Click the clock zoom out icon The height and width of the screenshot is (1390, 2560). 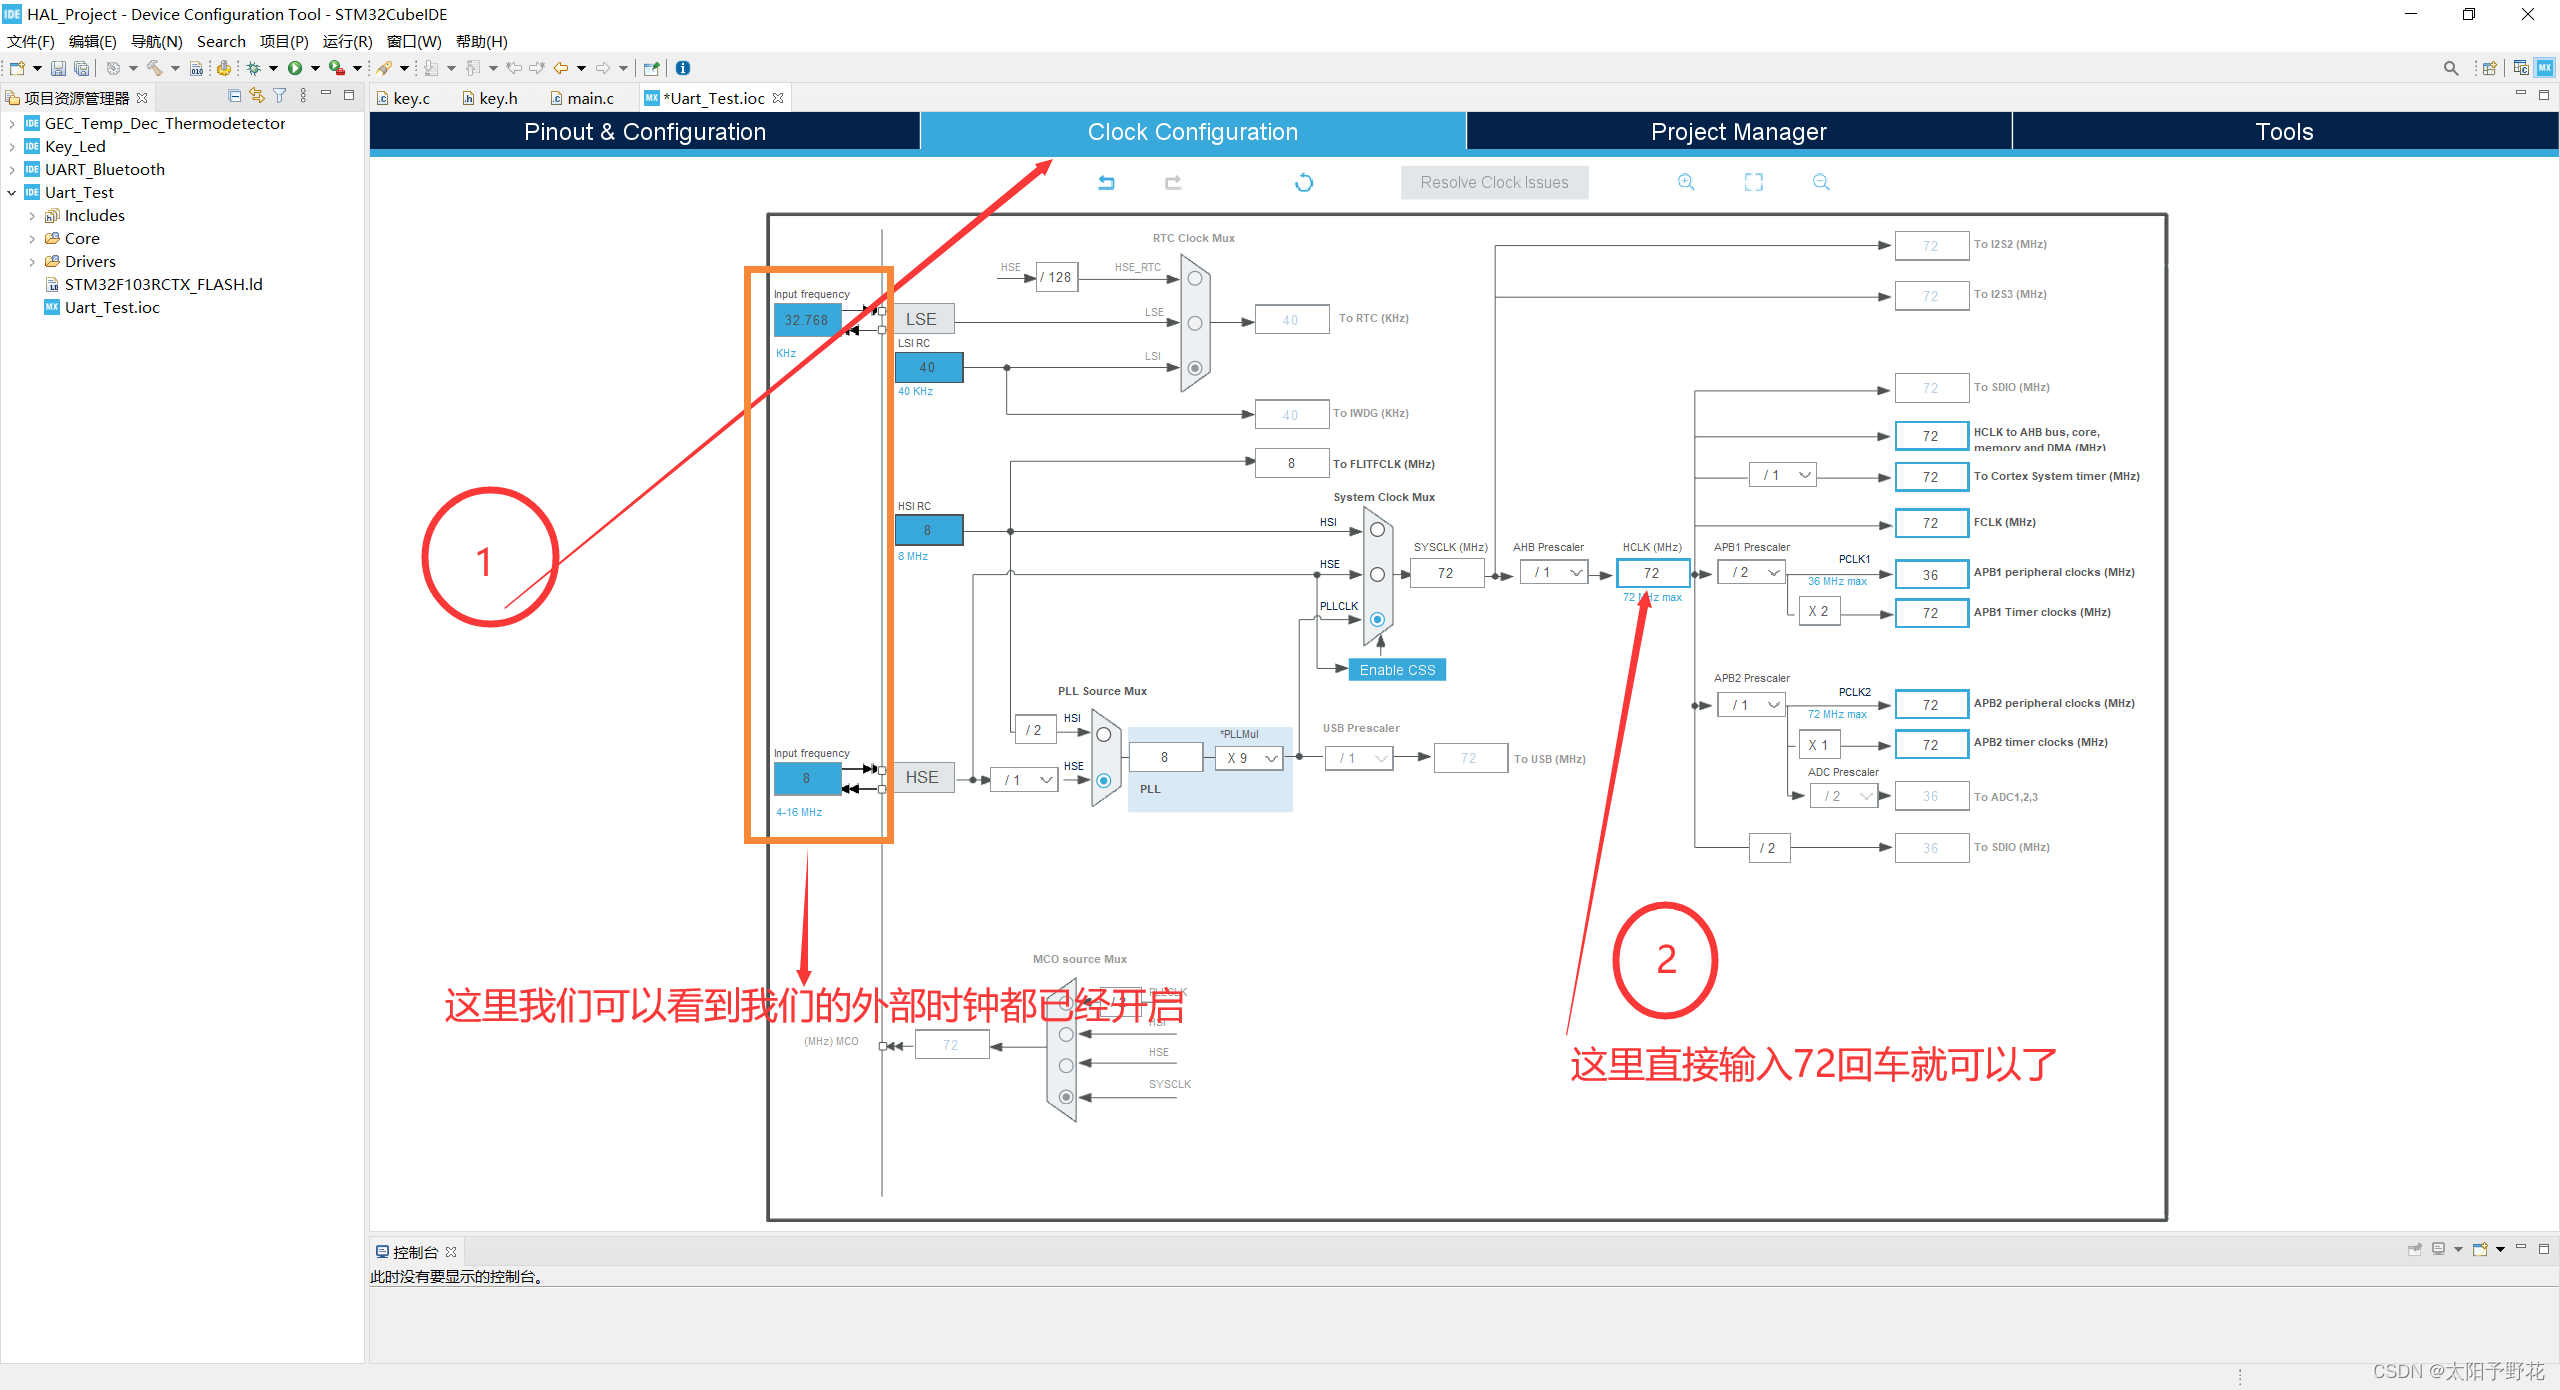coord(1821,182)
